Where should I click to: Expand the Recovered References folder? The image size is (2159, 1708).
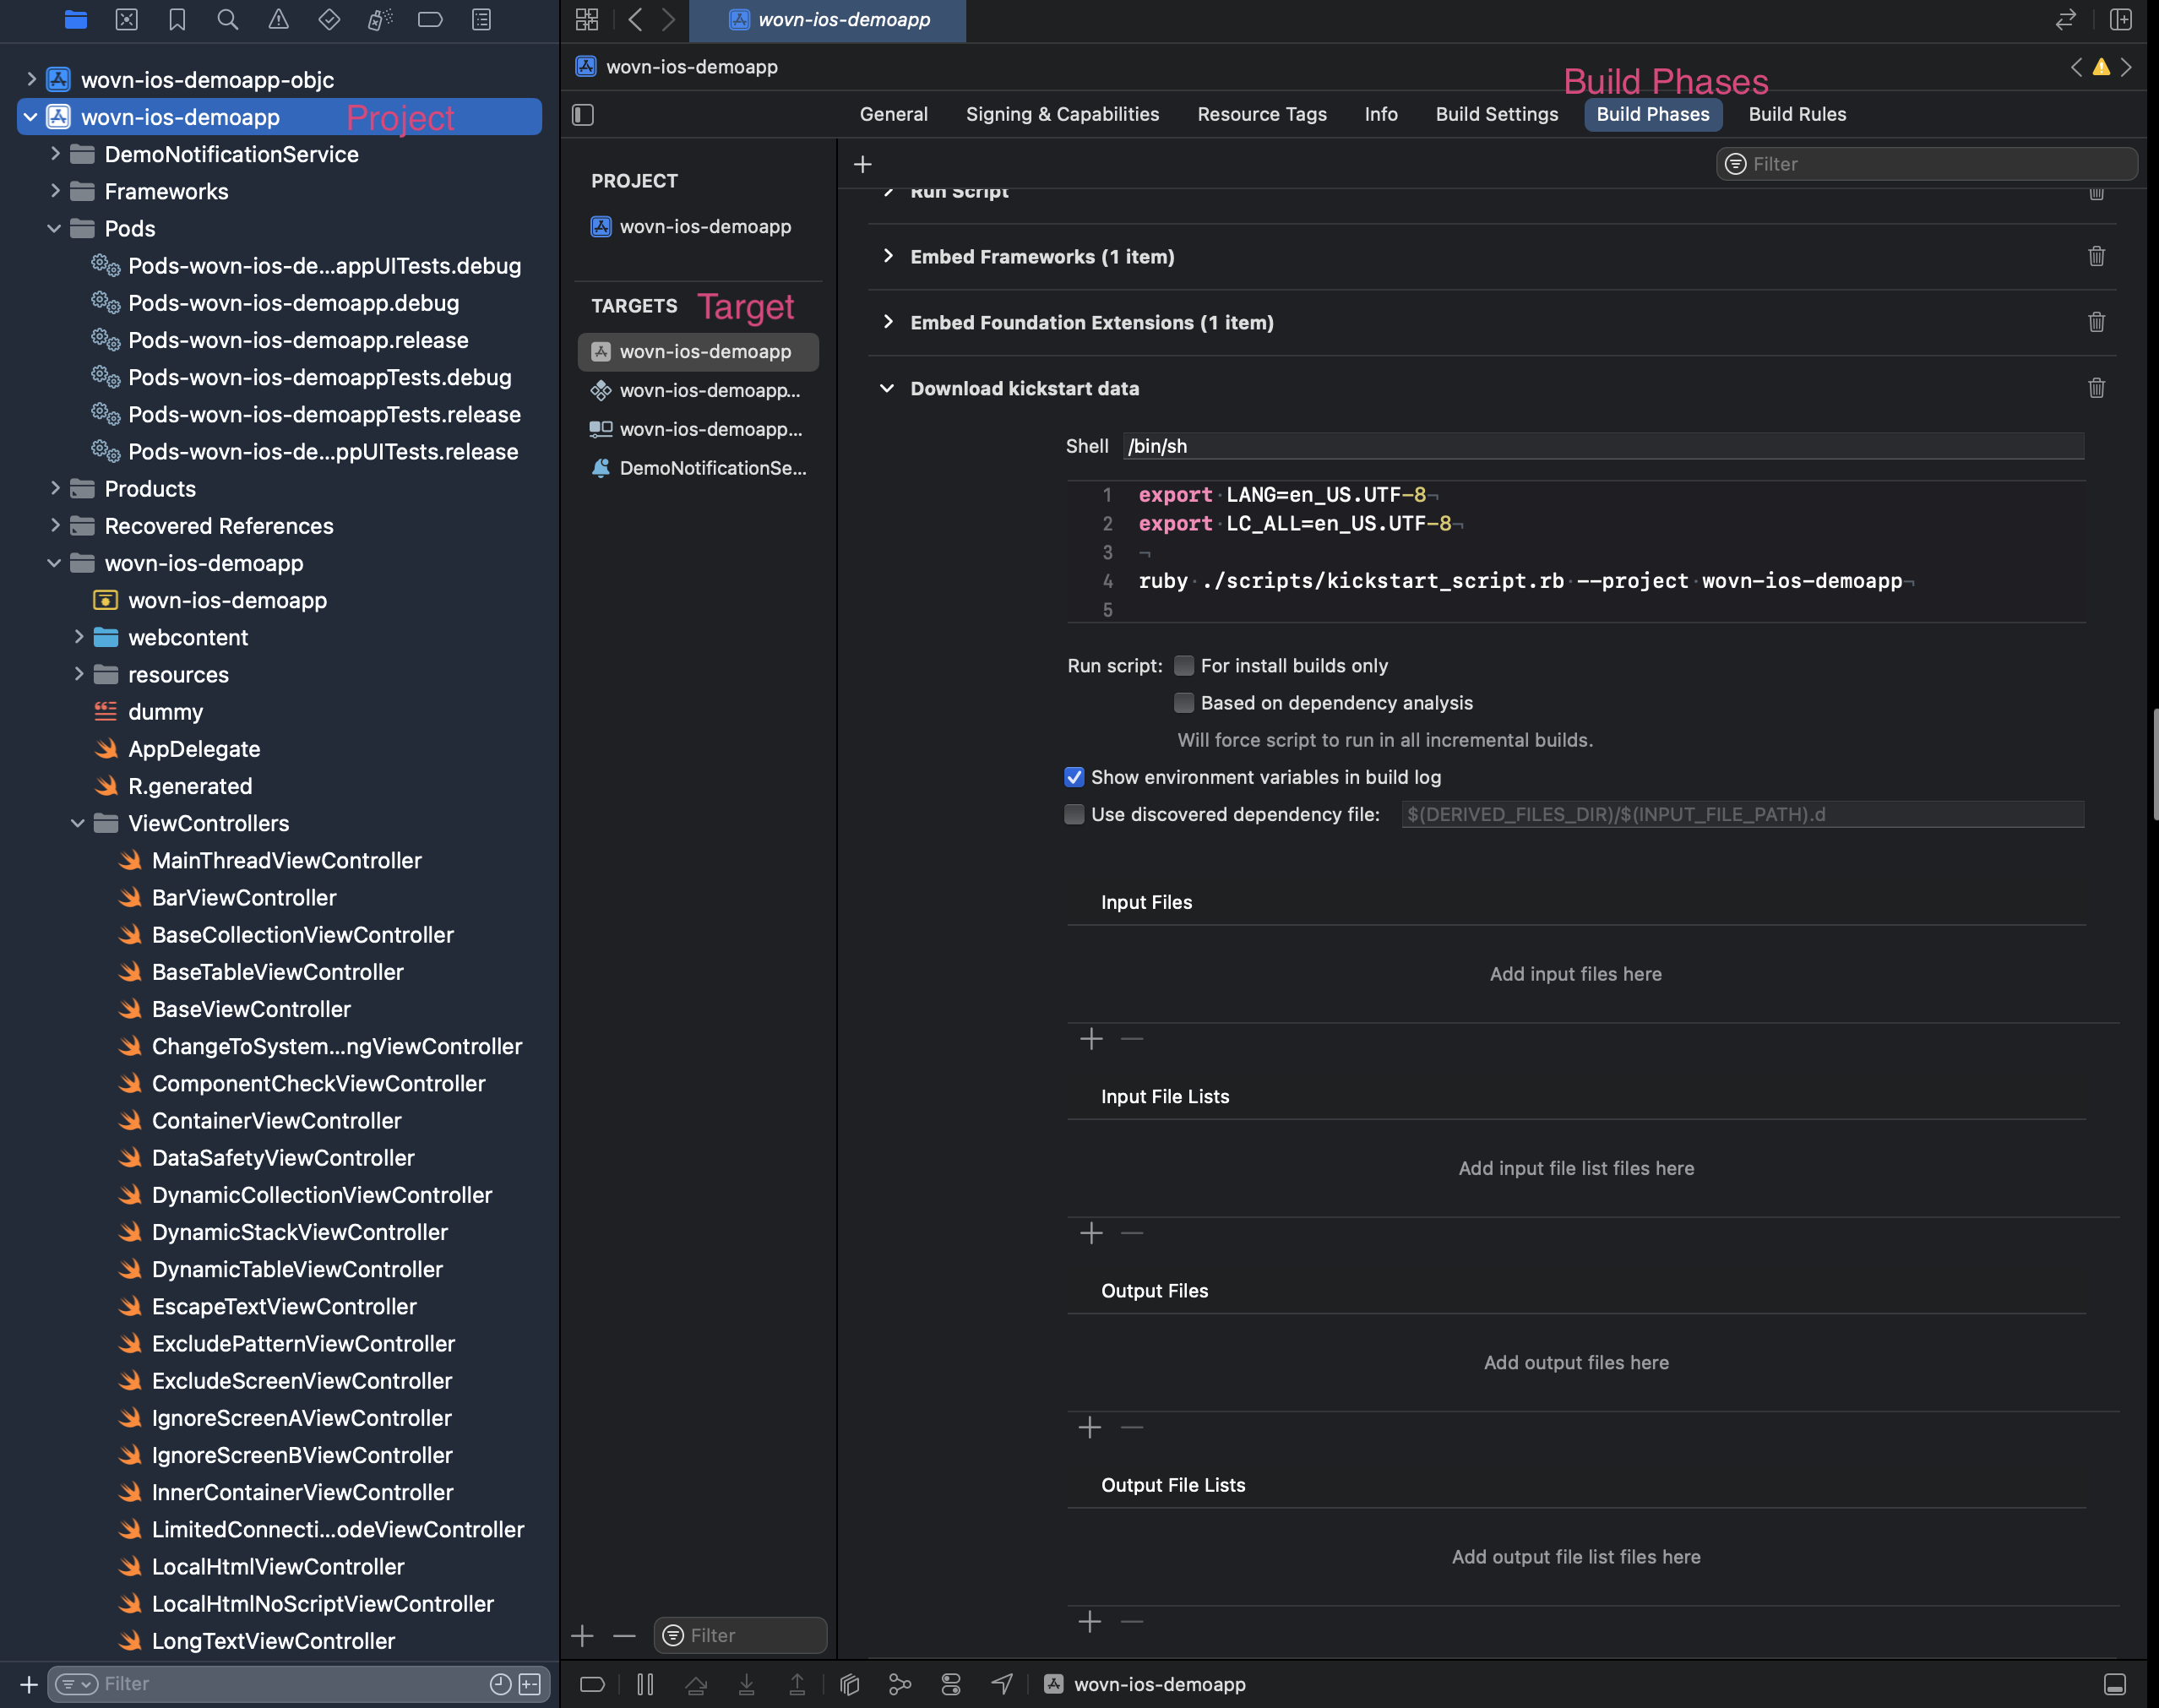[55, 525]
